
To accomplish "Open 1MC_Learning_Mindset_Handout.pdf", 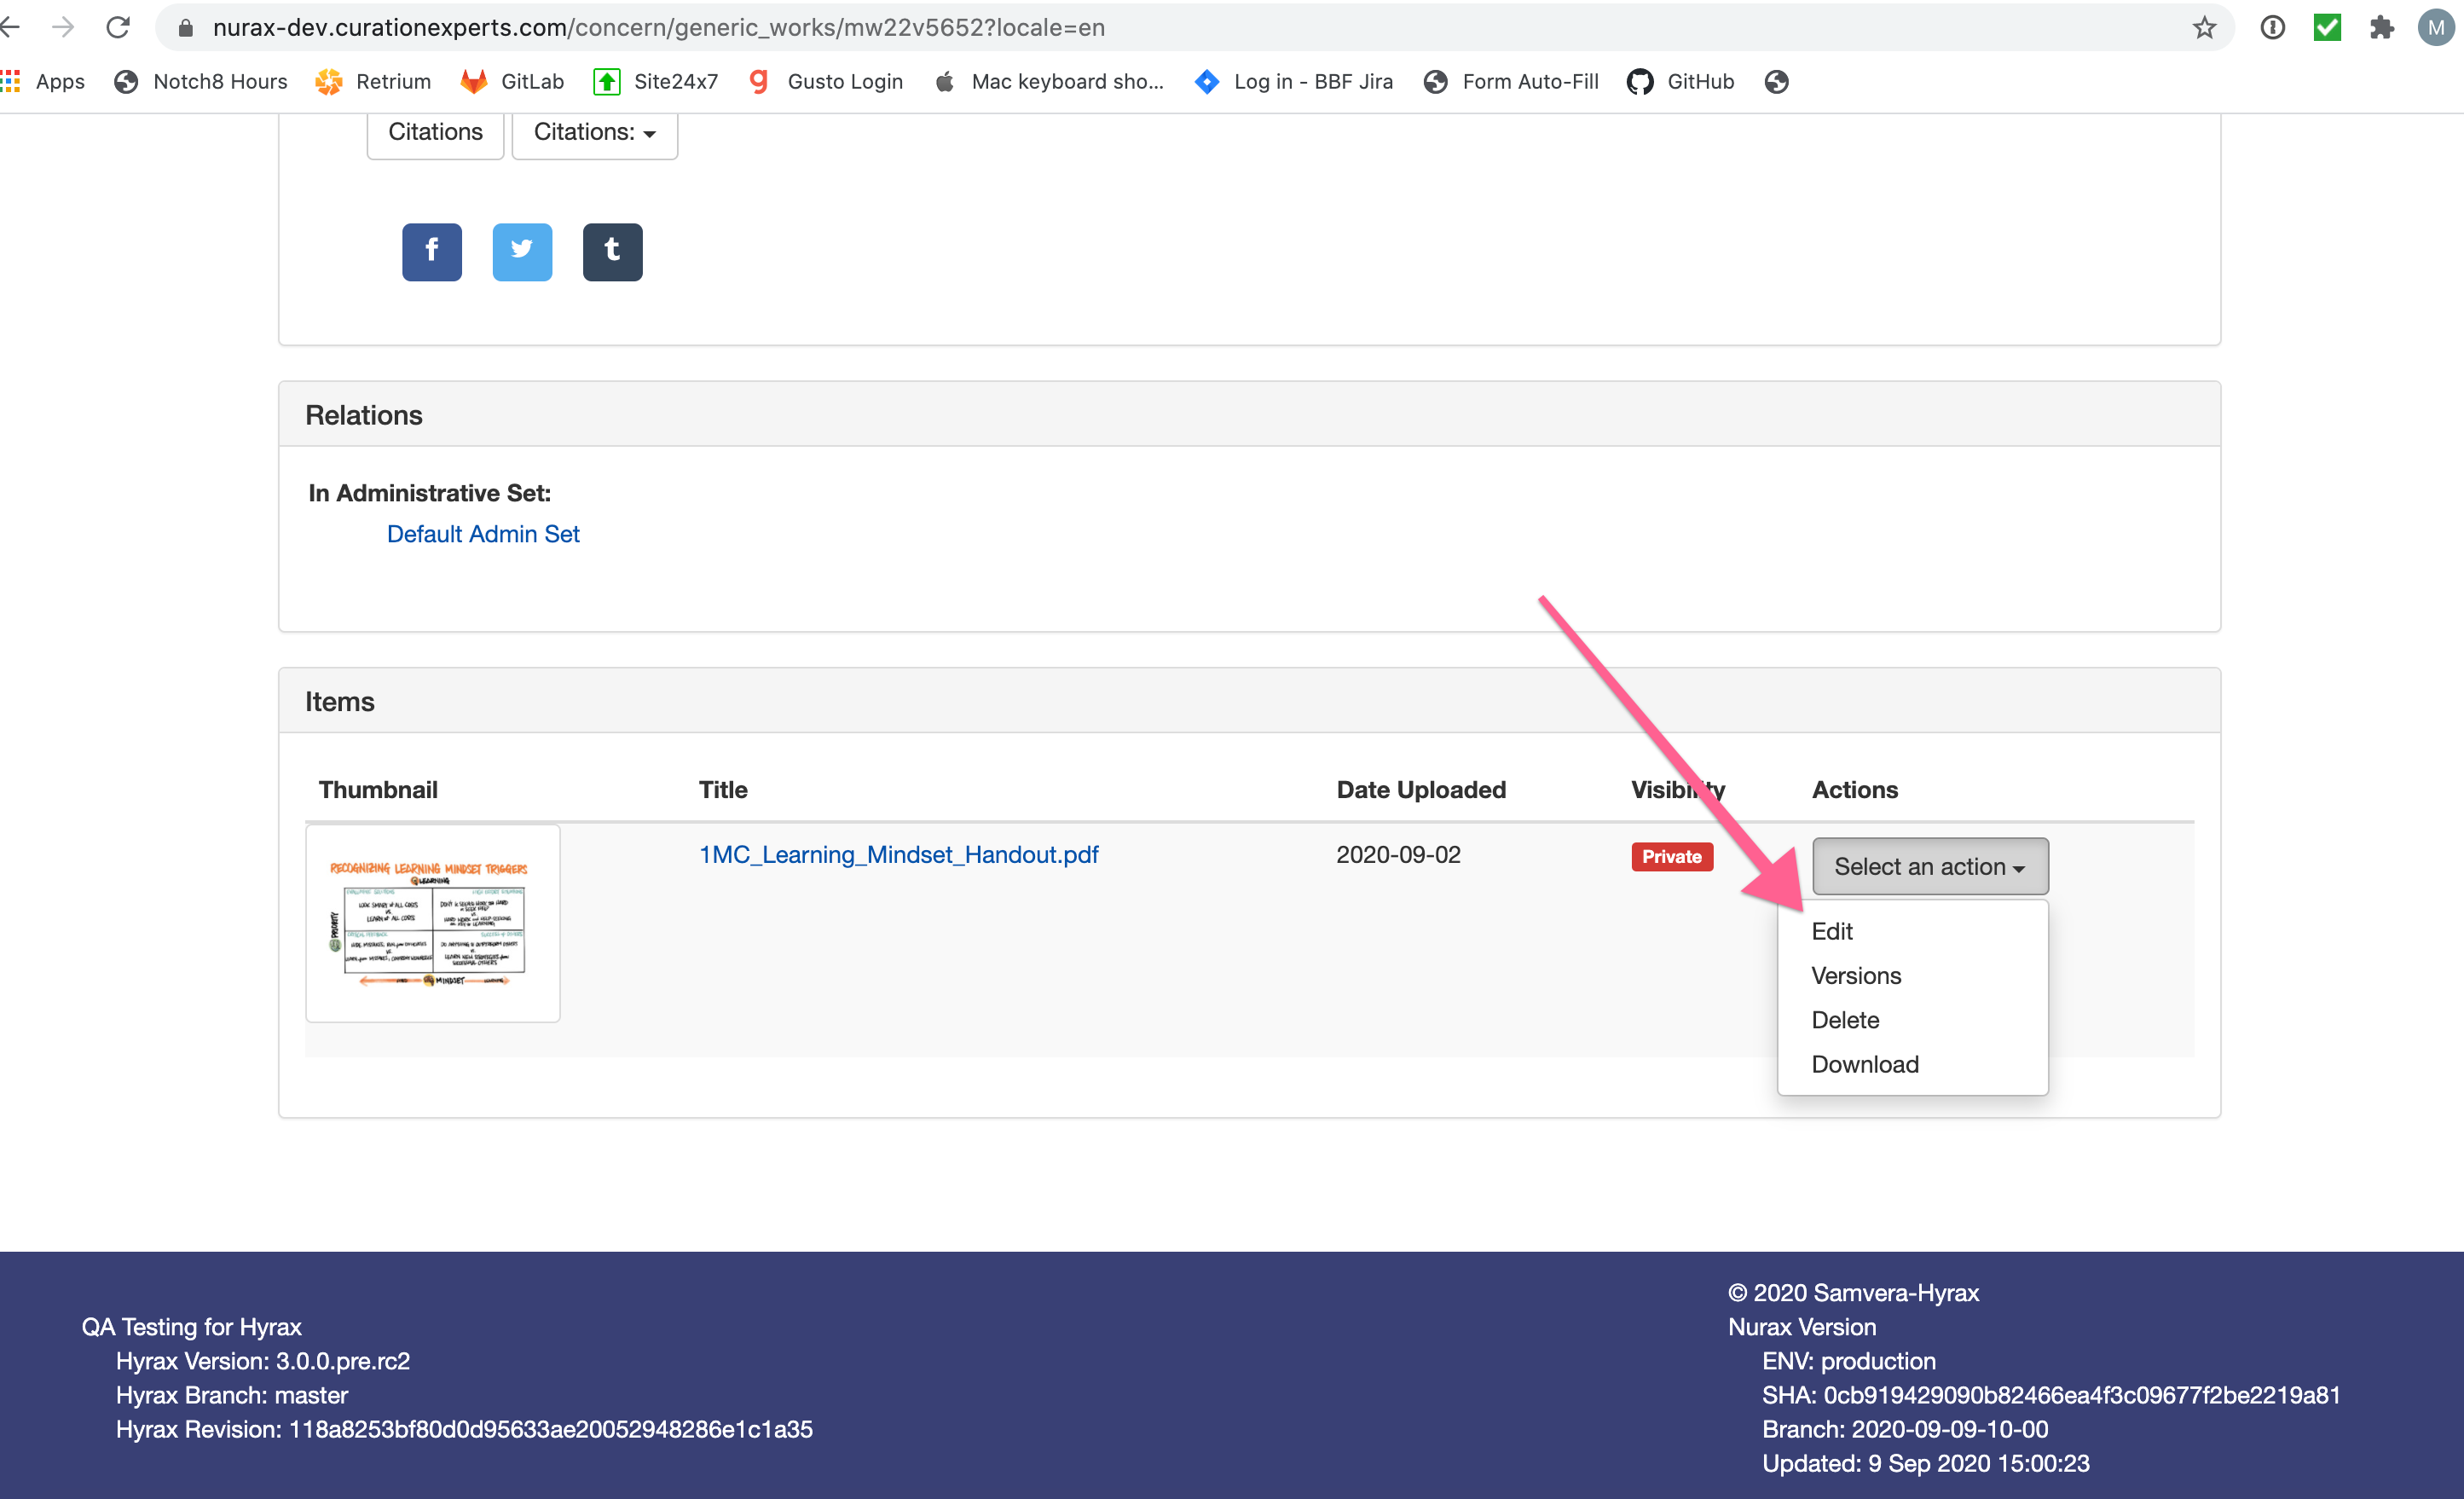I will point(897,854).
